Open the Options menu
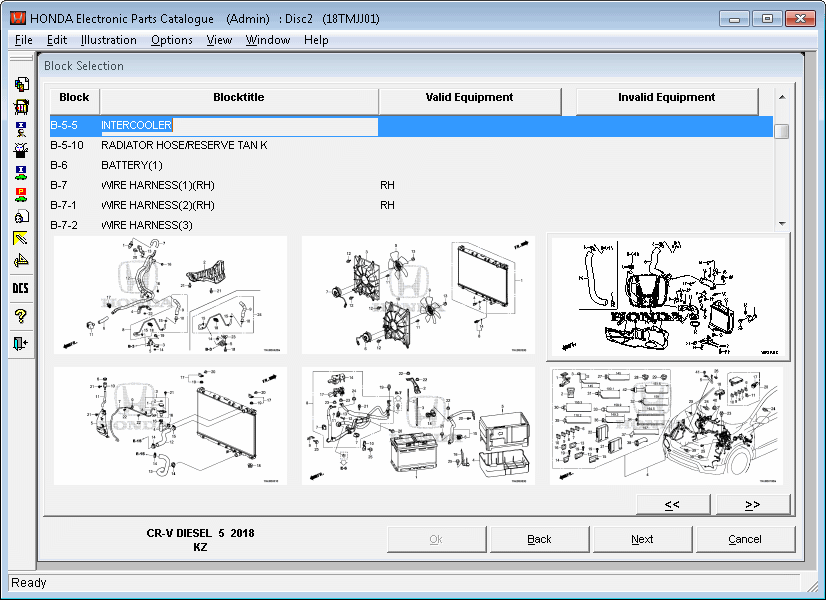The width and height of the screenshot is (826, 600). [171, 40]
